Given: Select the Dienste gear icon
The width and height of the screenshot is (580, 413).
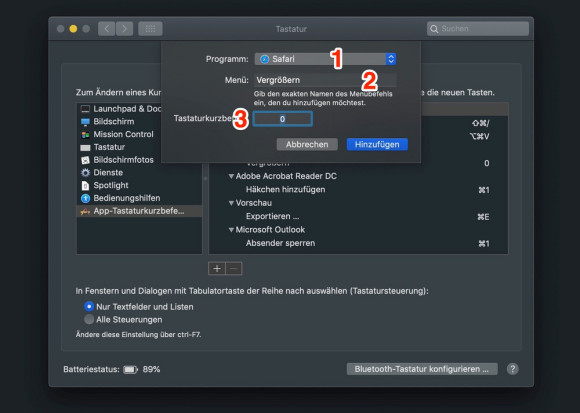Looking at the screenshot, I should tap(85, 173).
